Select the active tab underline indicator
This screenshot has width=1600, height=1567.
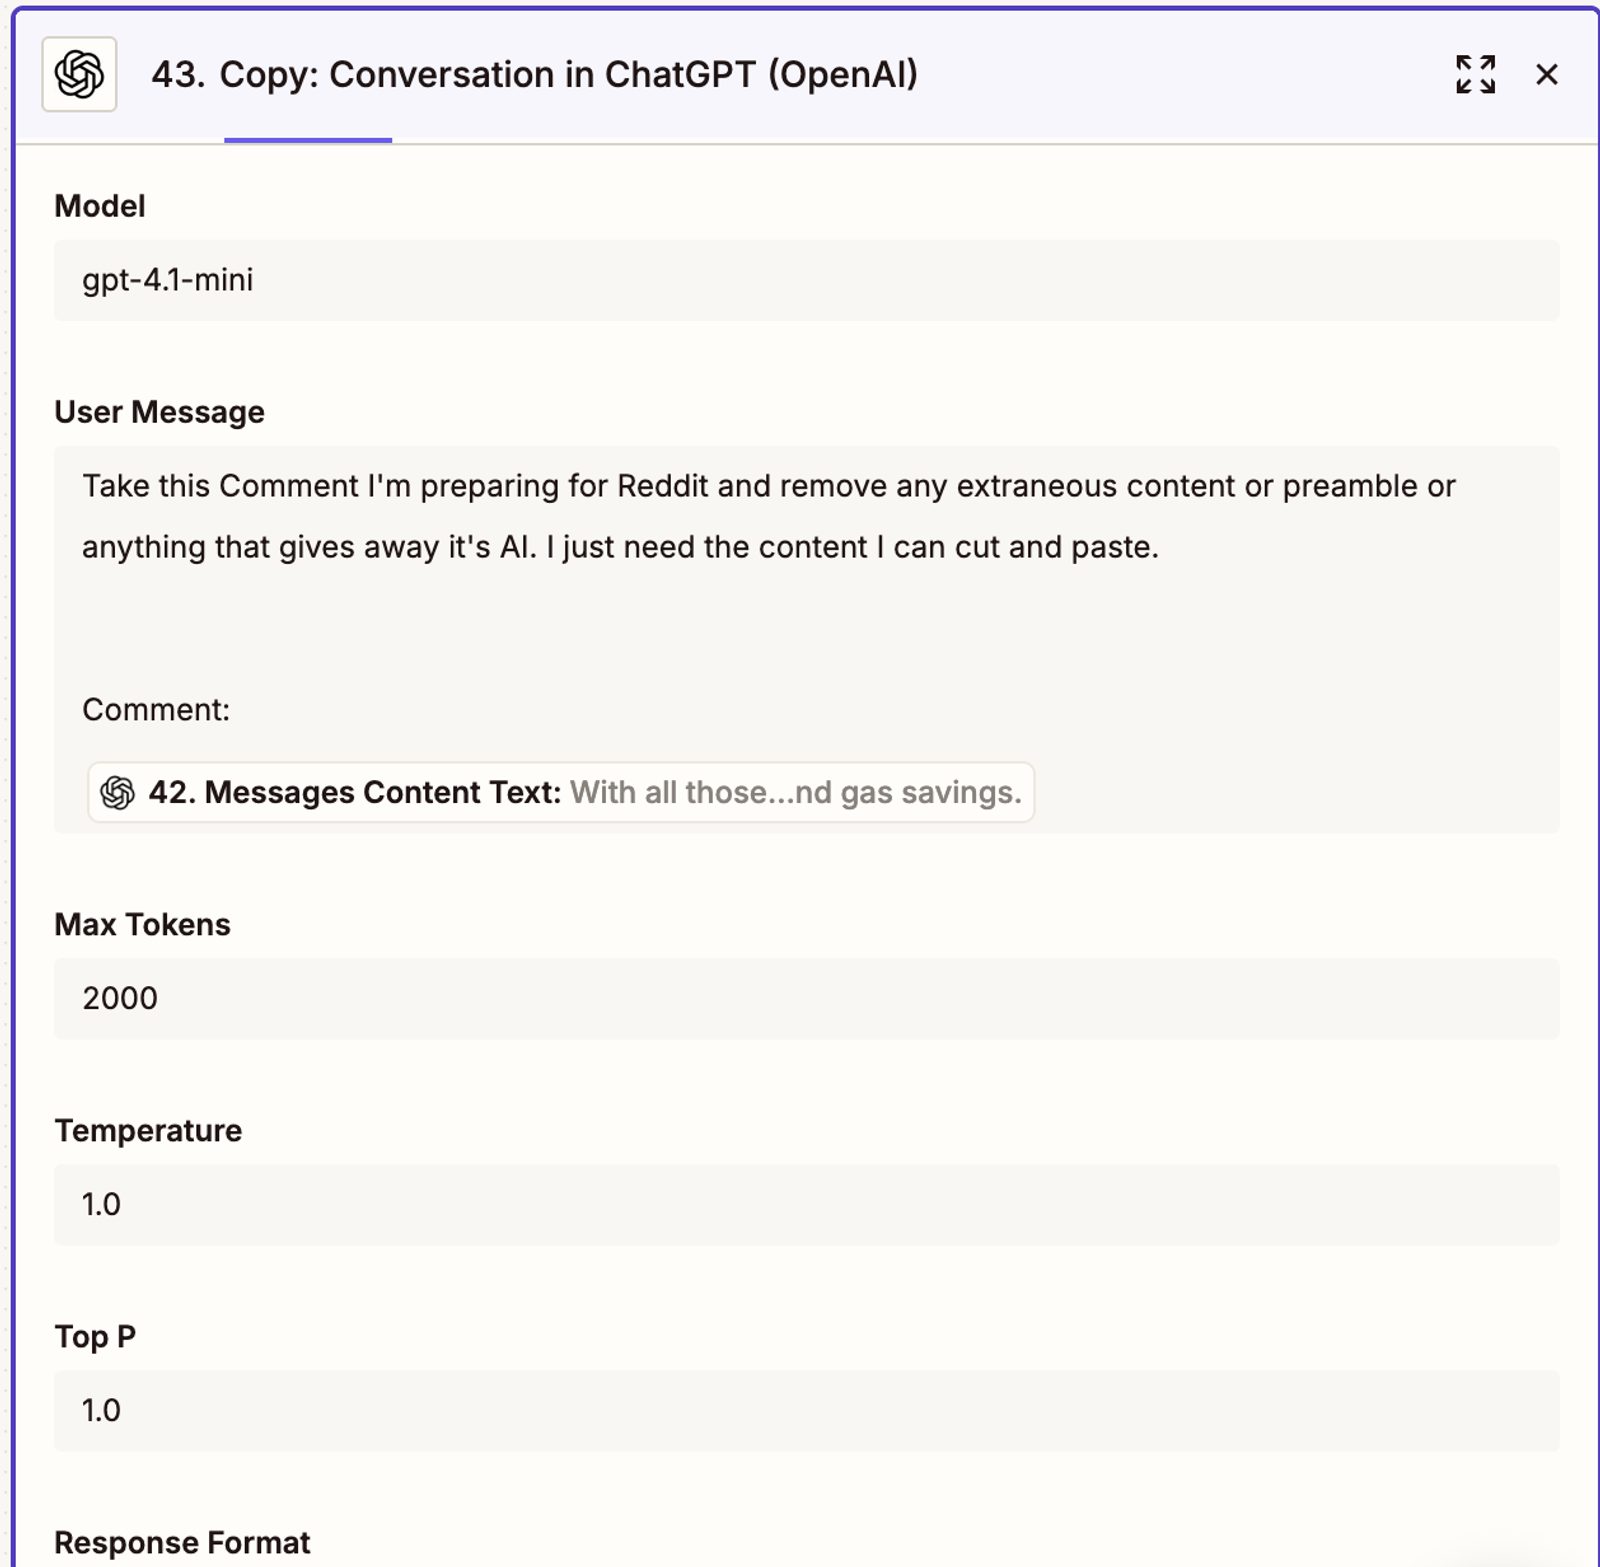[x=308, y=140]
